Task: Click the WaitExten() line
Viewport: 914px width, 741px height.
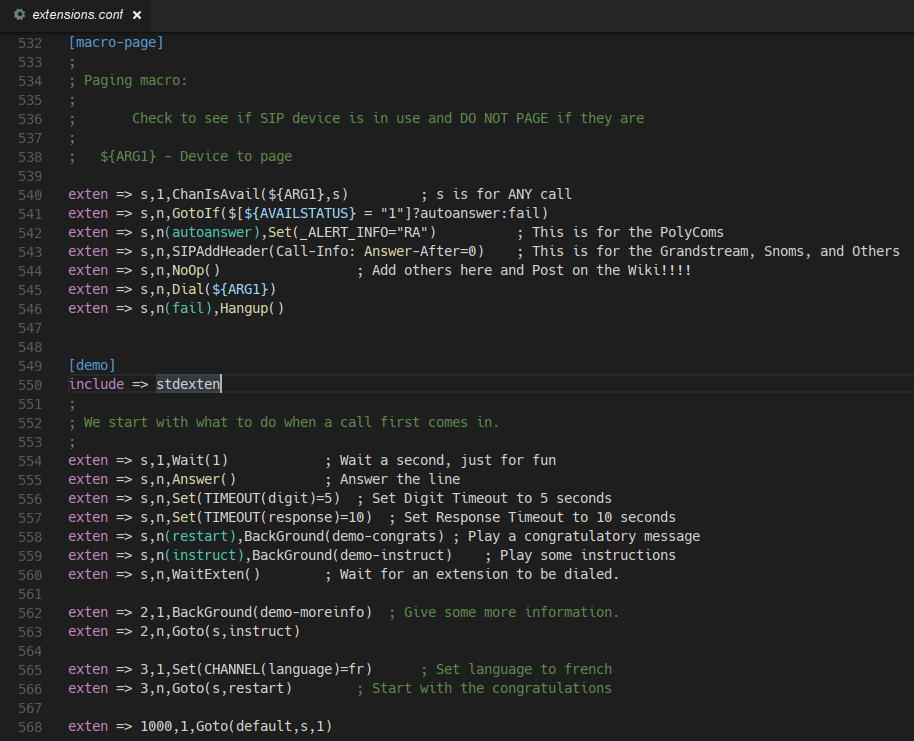Action: 164,574
